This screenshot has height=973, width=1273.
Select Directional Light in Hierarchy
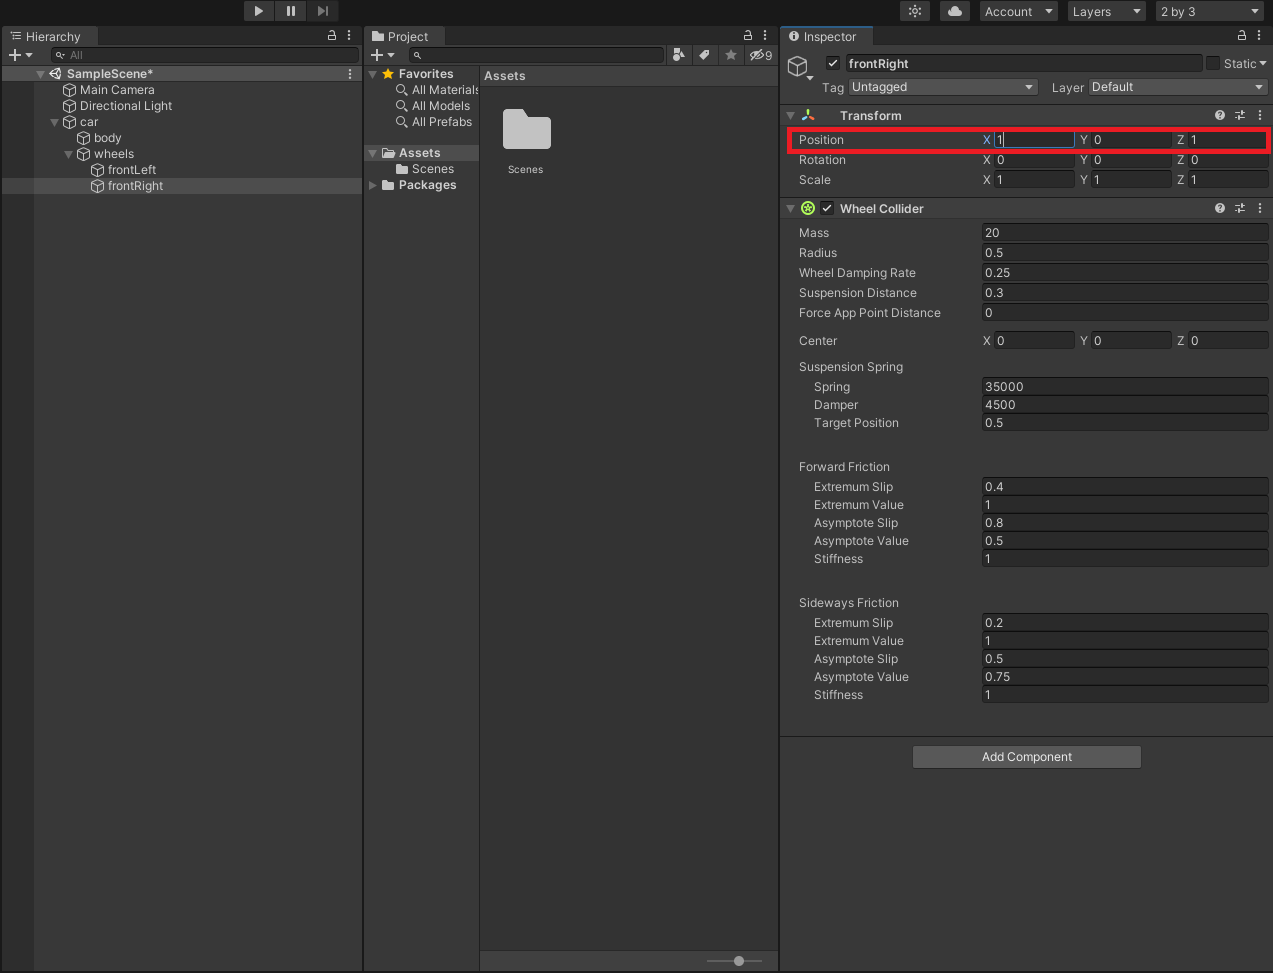click(126, 106)
